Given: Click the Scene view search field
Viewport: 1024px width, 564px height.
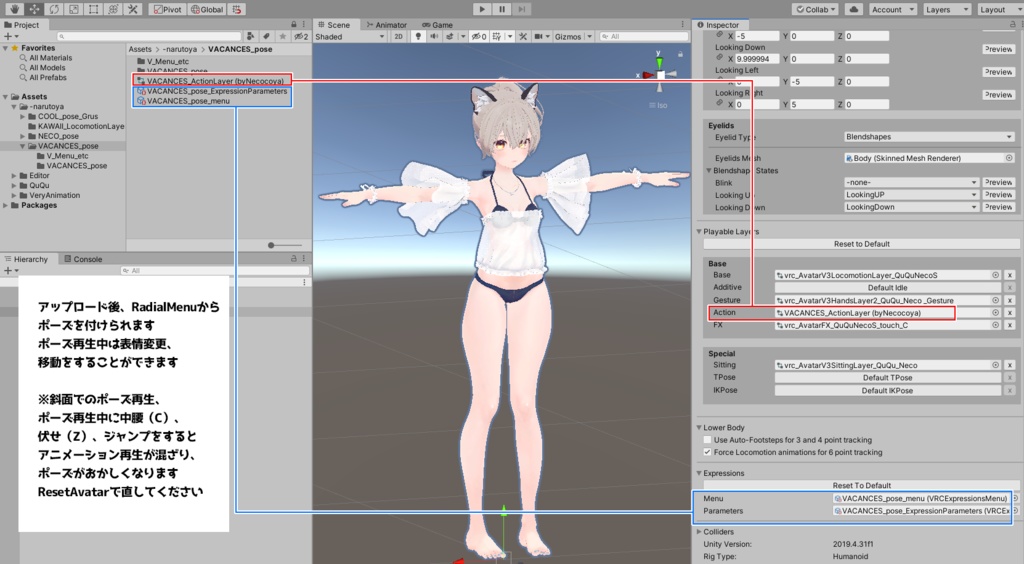Looking at the screenshot, I should tap(644, 37).
